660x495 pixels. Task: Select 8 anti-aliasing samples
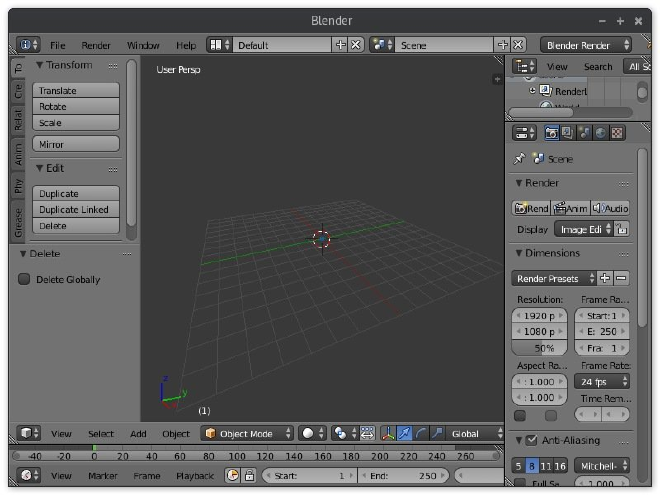pyautogui.click(x=532, y=466)
